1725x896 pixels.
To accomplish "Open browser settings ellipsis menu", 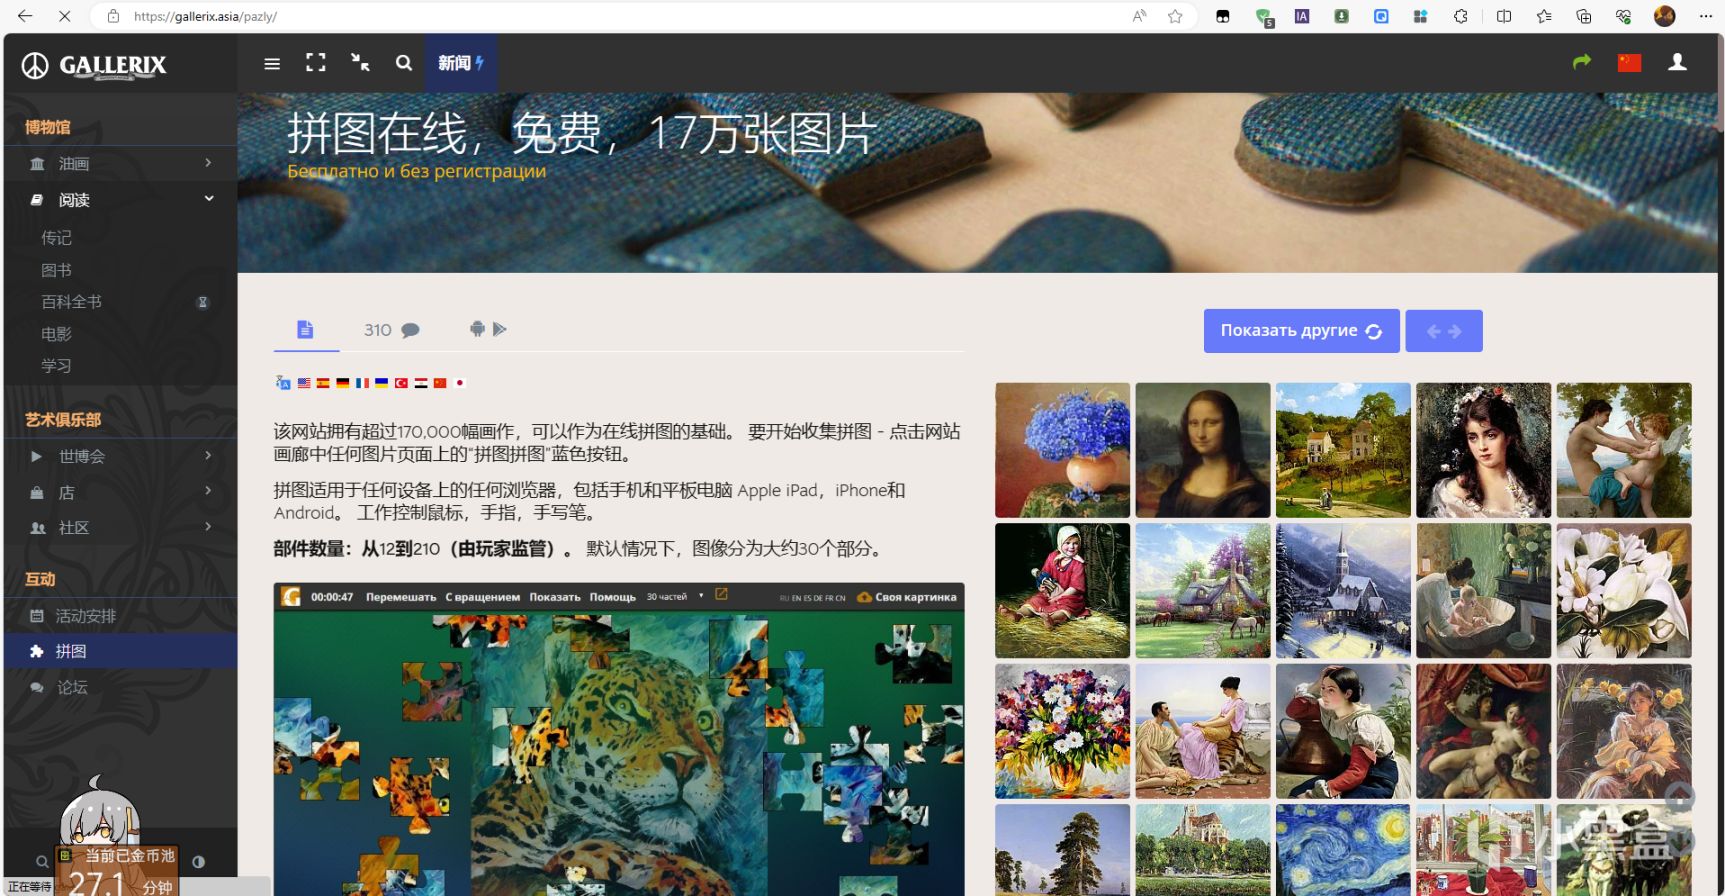I will 1705,16.
